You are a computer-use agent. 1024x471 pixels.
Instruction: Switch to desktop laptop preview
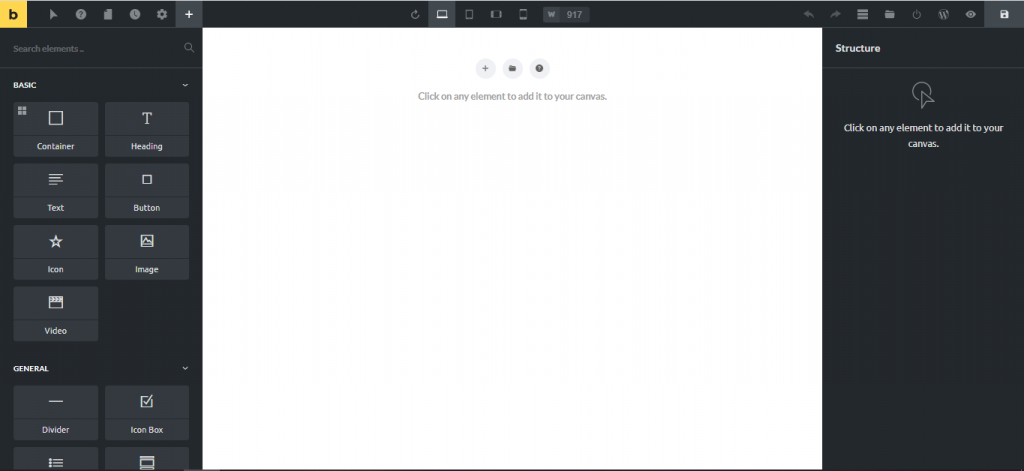click(x=442, y=14)
